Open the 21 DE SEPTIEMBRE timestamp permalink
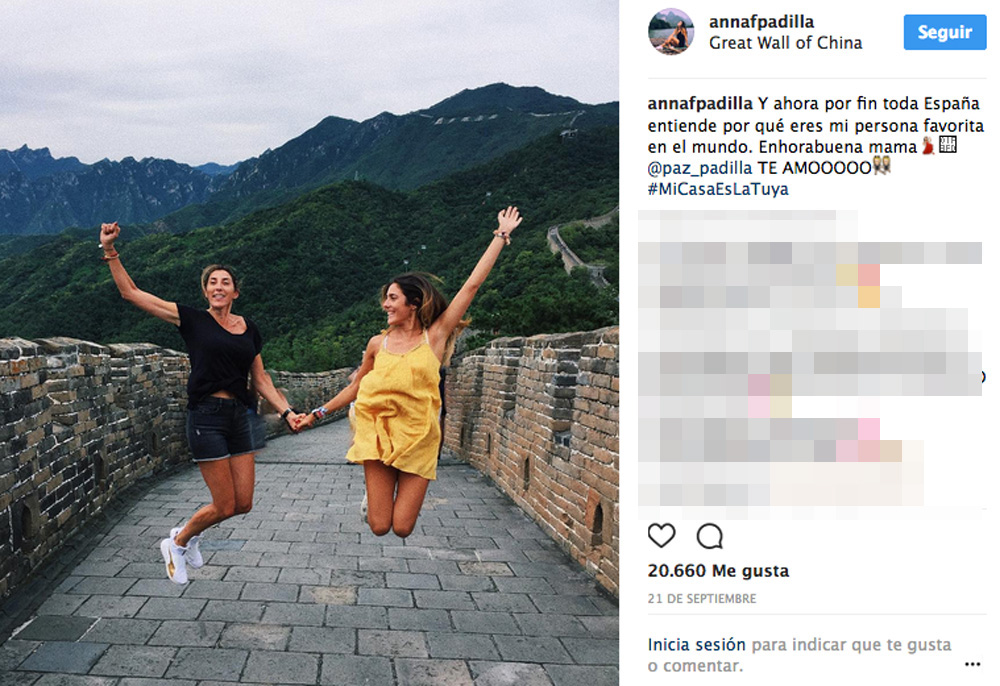The height and width of the screenshot is (686, 1000). pyautogui.click(x=702, y=599)
